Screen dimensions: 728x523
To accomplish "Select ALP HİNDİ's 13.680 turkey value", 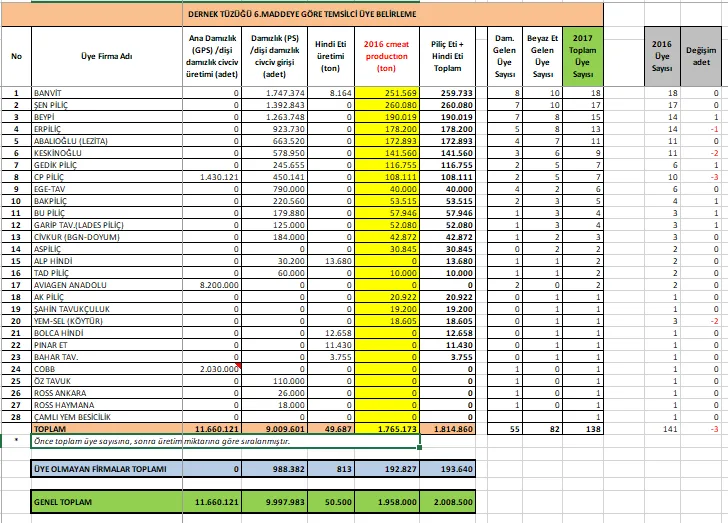I will pyautogui.click(x=331, y=261).
